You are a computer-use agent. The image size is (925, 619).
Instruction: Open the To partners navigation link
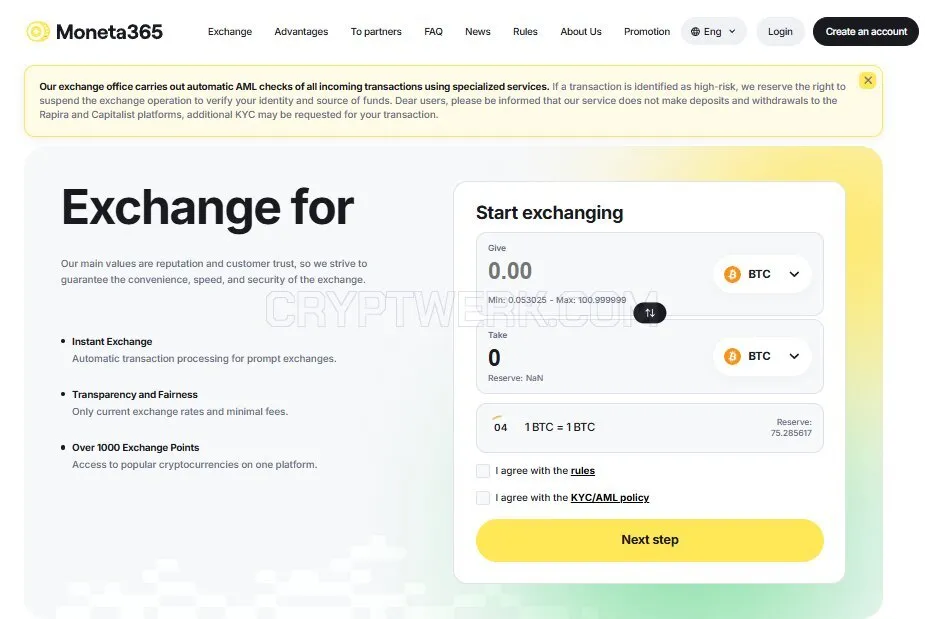tap(376, 32)
